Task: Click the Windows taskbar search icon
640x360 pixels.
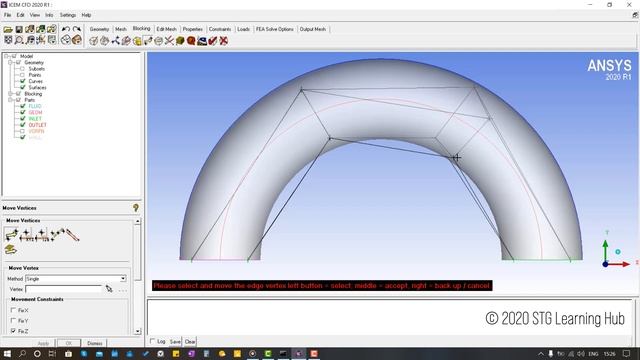Action: click(22, 353)
